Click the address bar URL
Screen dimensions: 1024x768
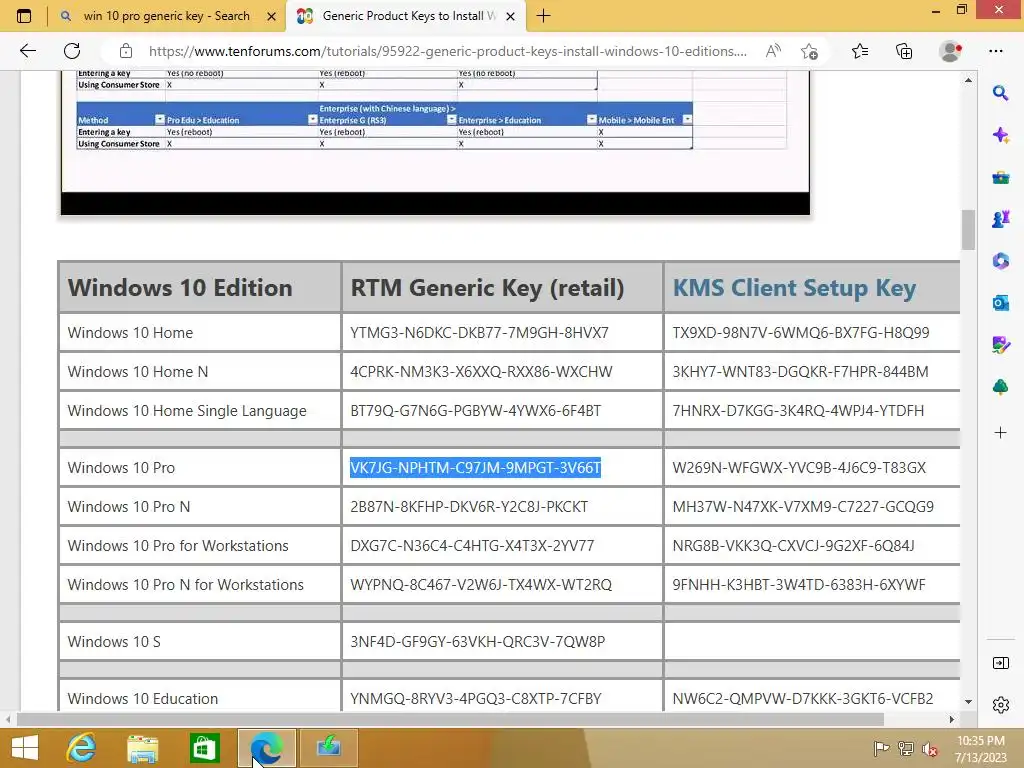coord(447,51)
